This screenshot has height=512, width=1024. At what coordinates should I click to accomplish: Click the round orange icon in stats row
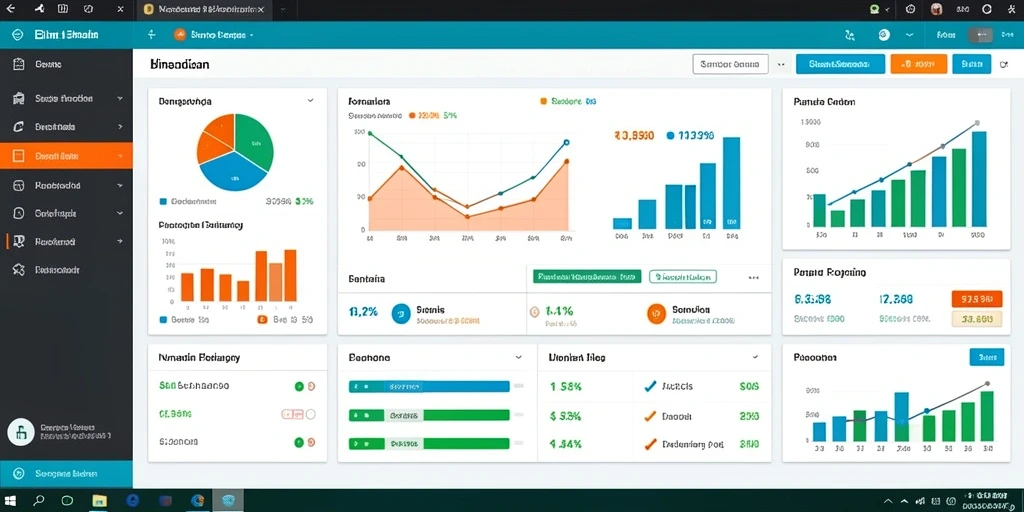[656, 314]
